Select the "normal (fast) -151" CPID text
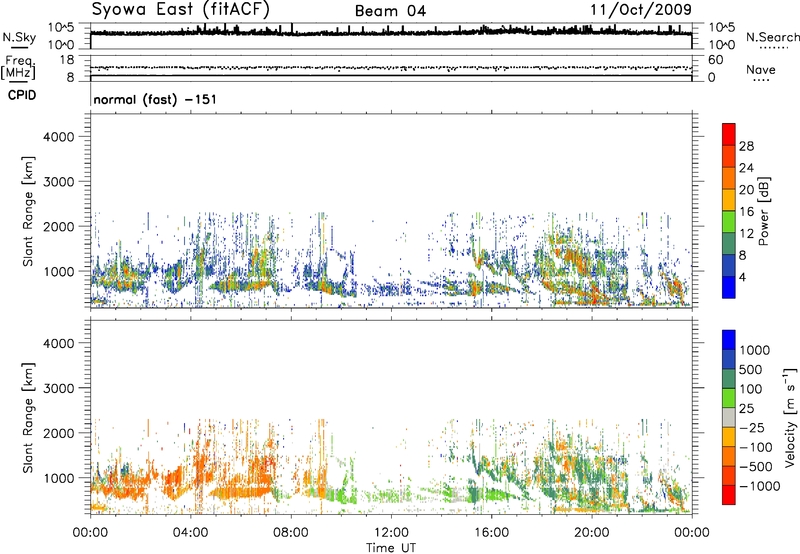800x554 pixels. pyautogui.click(x=155, y=99)
